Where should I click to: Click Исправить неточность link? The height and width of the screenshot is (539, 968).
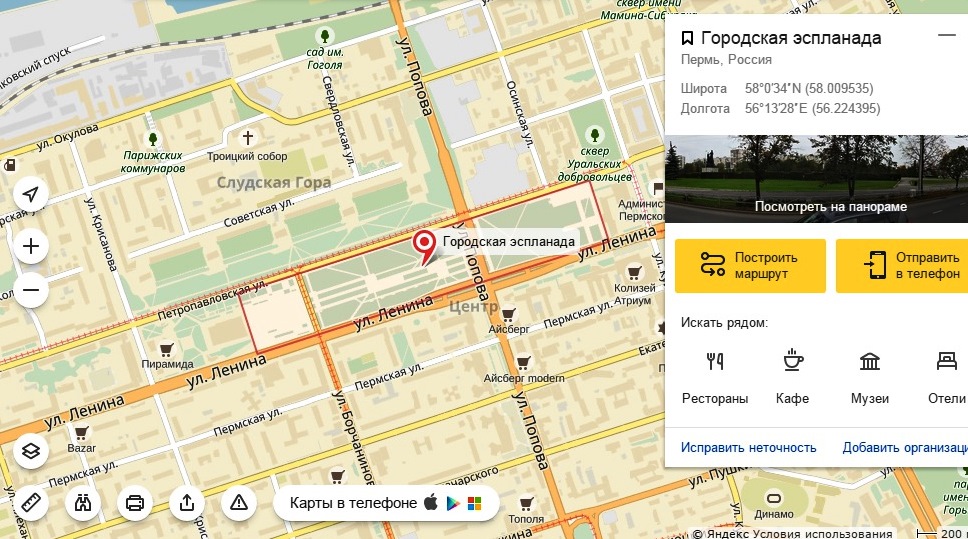[748, 448]
